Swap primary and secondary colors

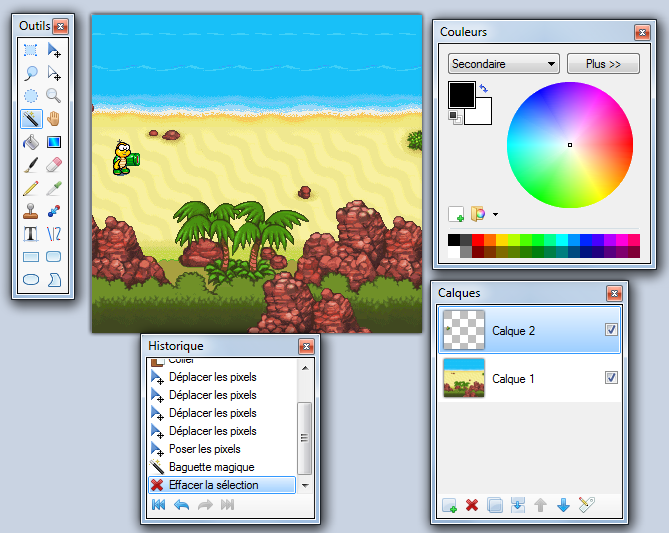click(485, 88)
